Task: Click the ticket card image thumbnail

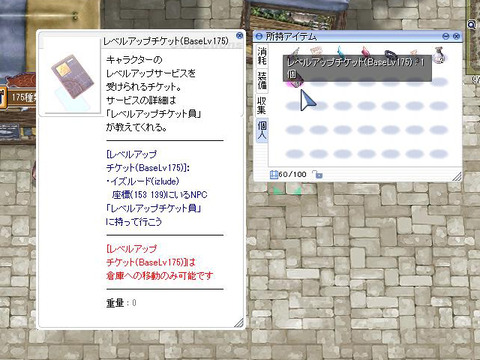Action: click(x=71, y=76)
